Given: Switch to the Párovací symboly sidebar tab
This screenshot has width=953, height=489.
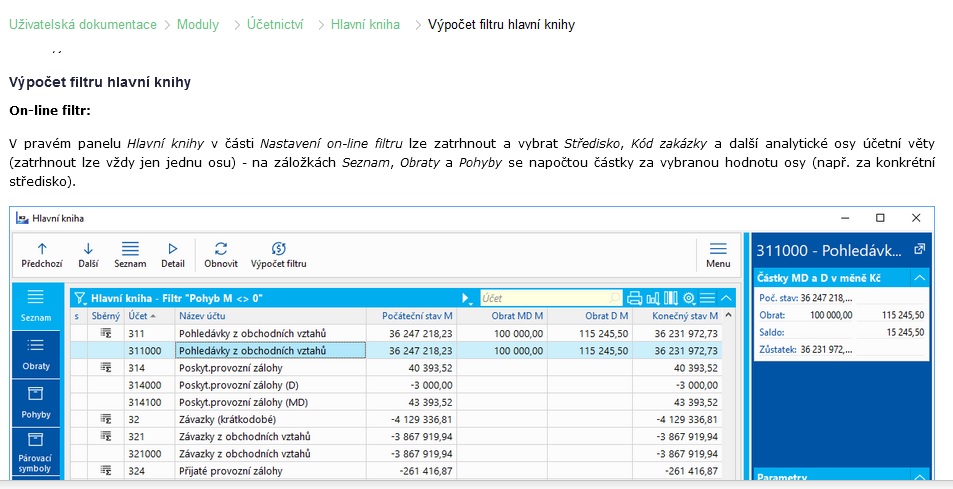Looking at the screenshot, I should tap(36, 453).
